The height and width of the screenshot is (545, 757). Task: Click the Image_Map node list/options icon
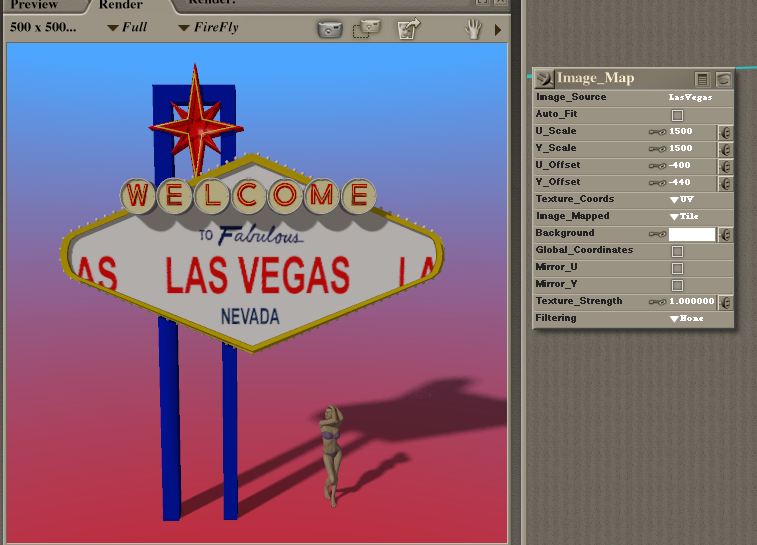pyautogui.click(x=702, y=79)
